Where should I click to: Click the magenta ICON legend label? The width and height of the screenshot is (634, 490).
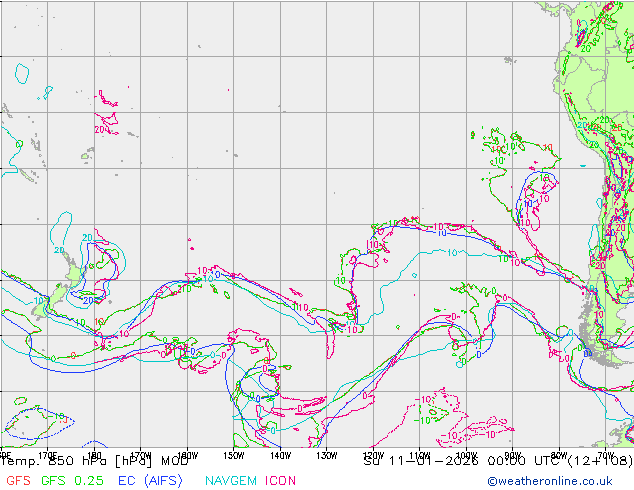click(x=280, y=481)
